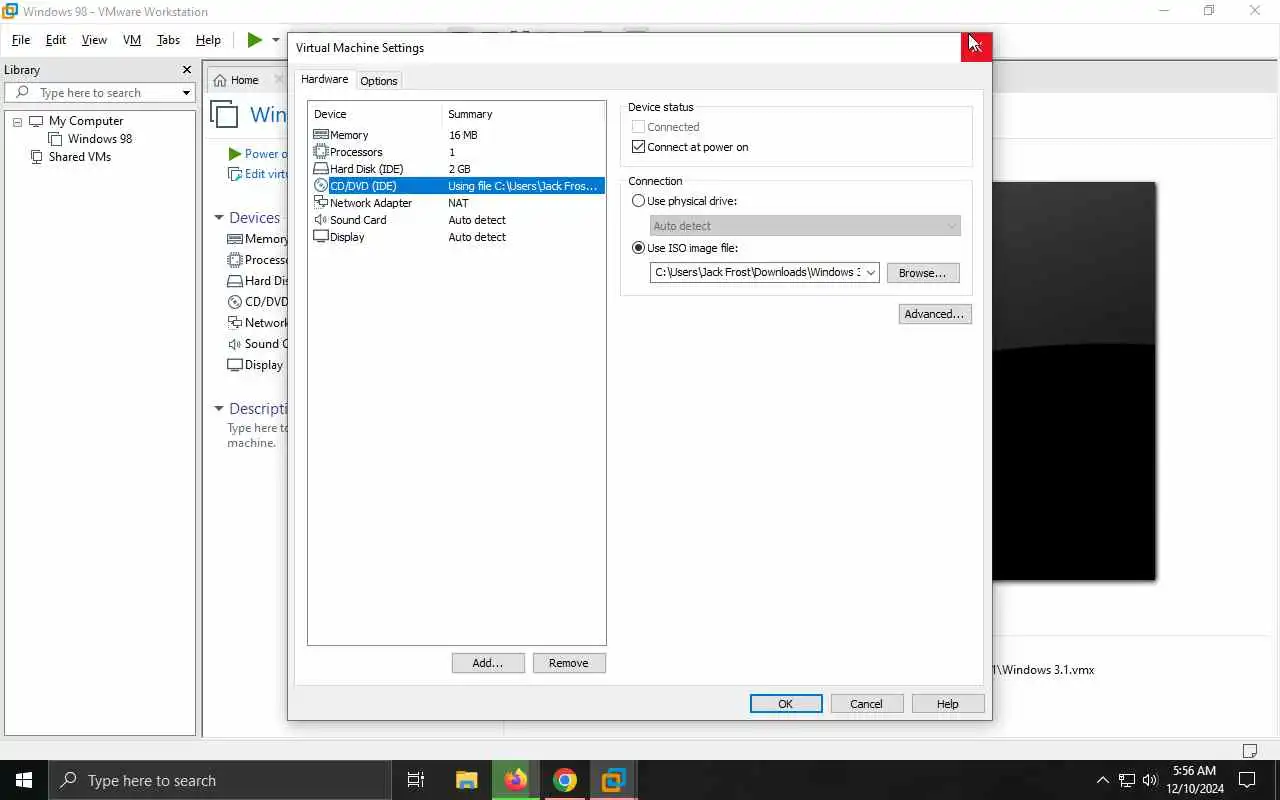Open the File menu
The width and height of the screenshot is (1280, 800).
pos(21,40)
